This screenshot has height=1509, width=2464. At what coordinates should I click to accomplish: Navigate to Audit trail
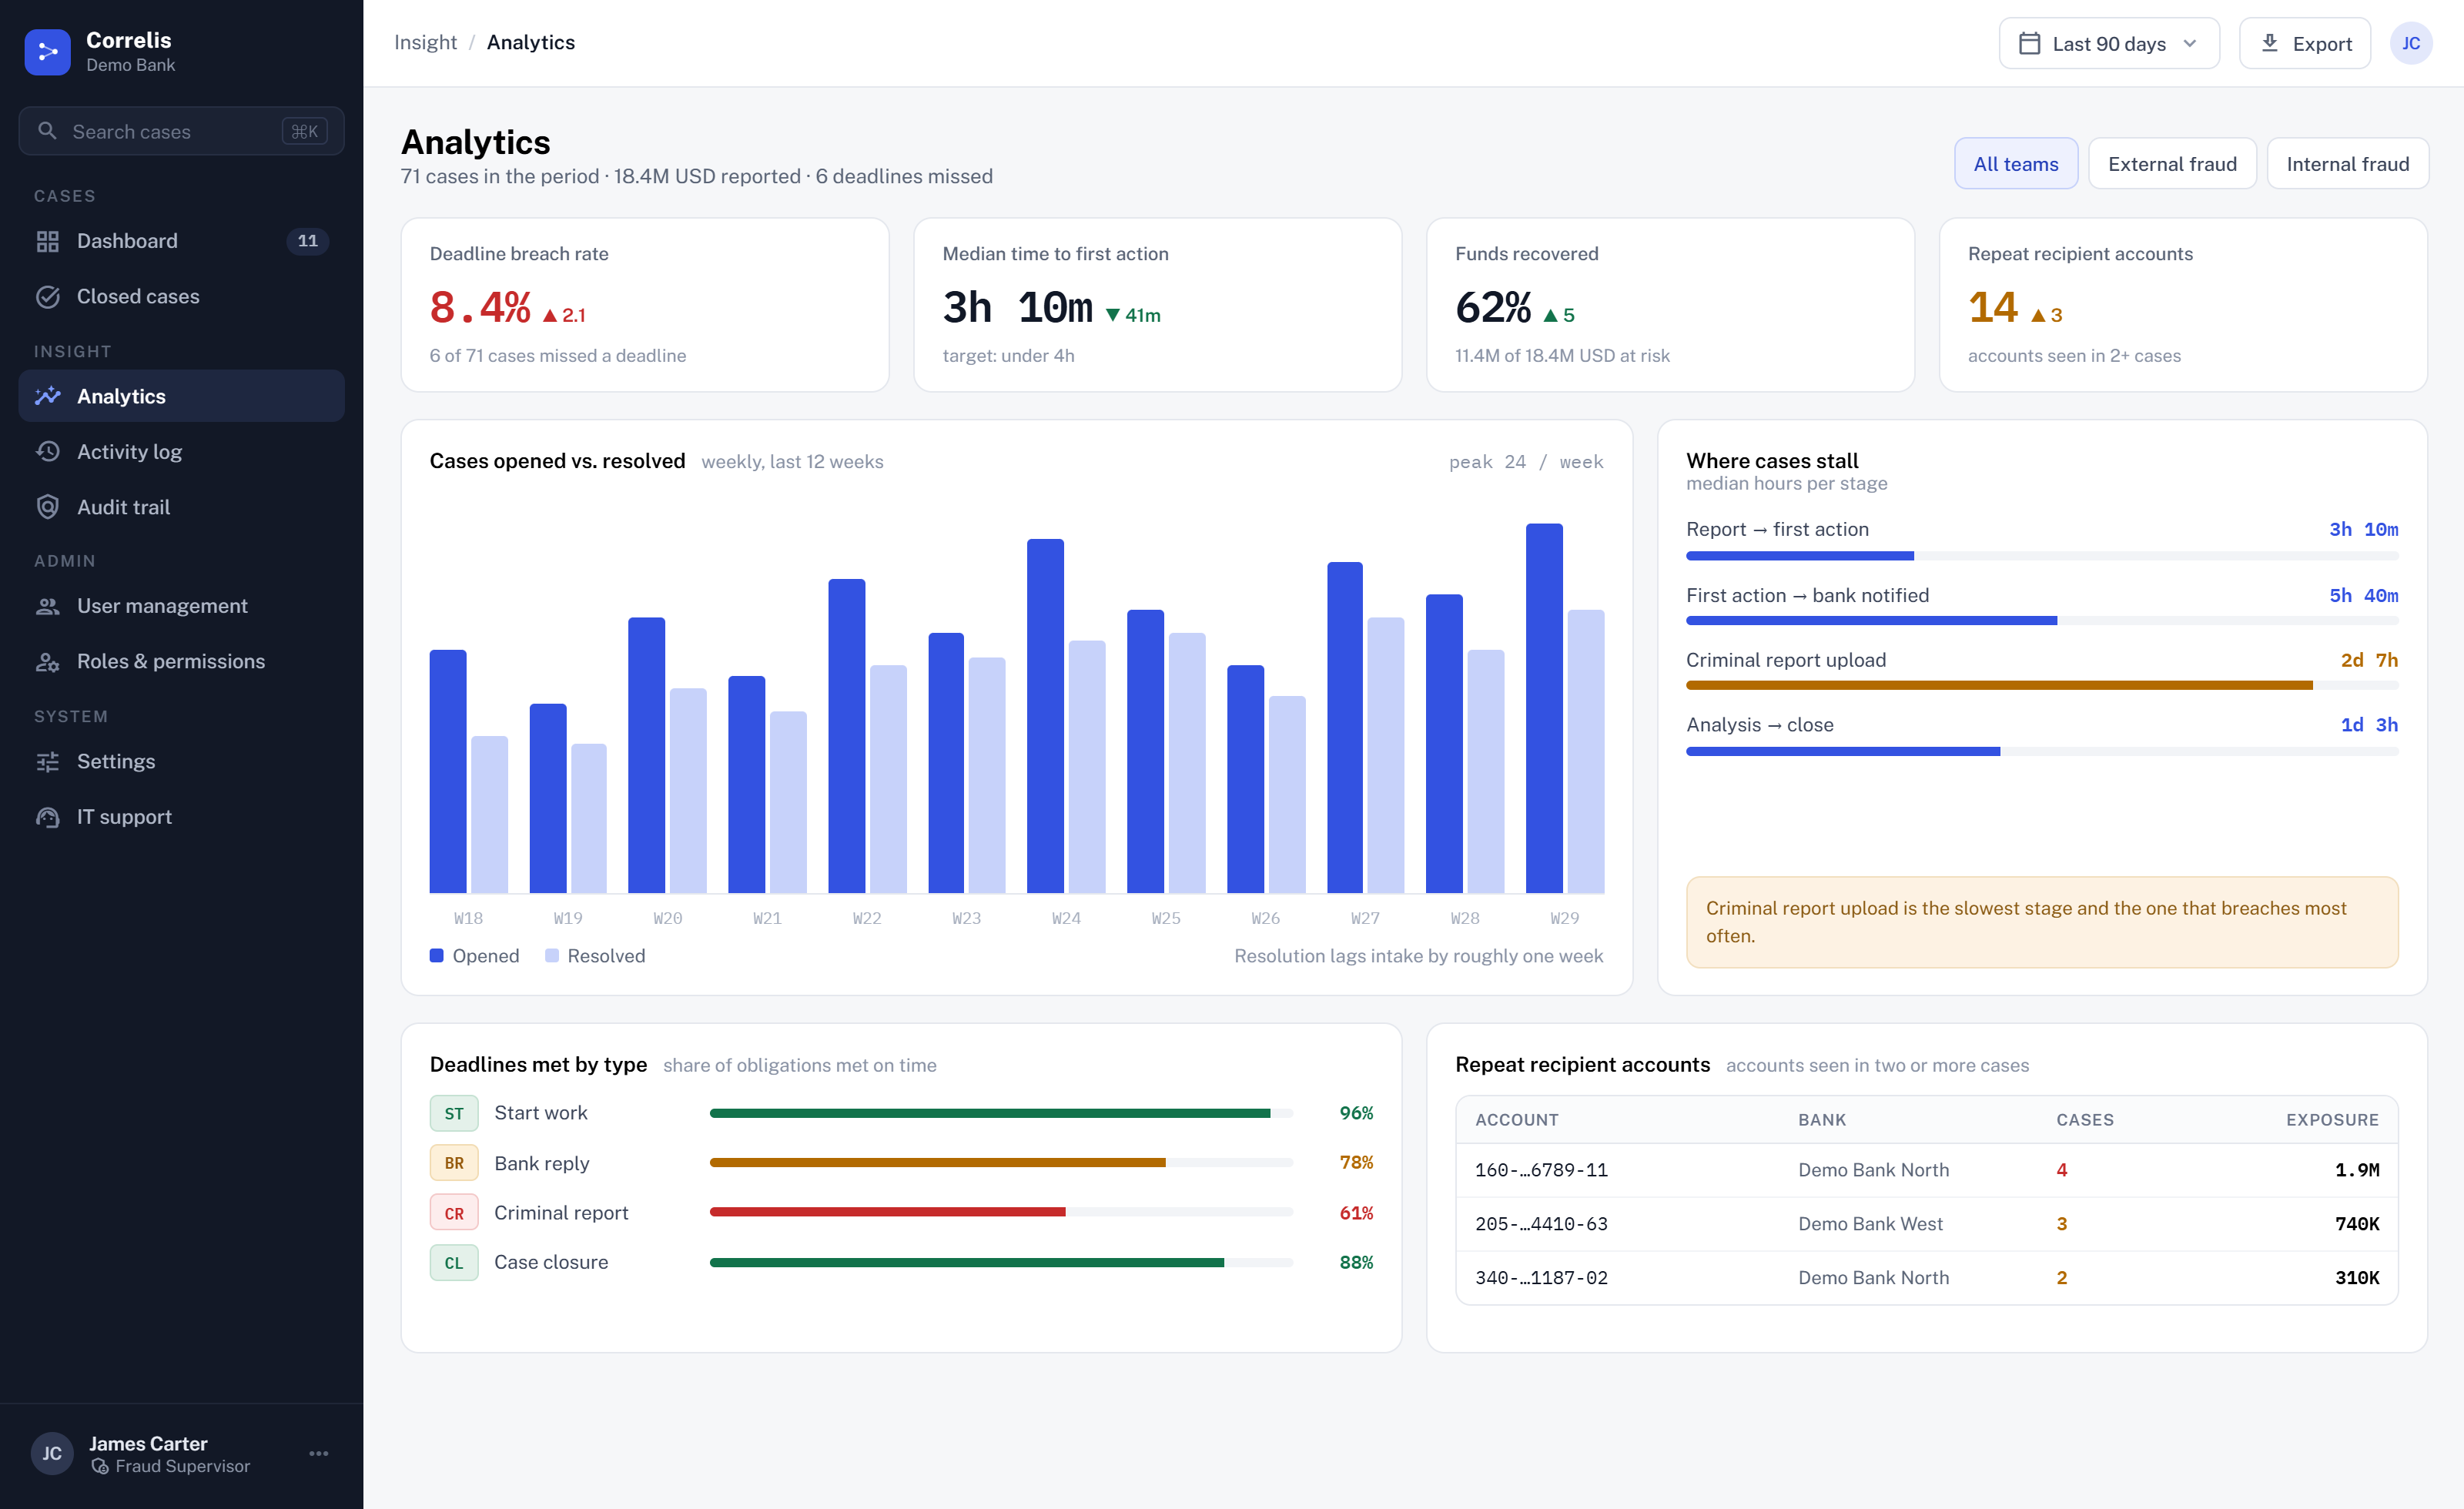(181, 507)
